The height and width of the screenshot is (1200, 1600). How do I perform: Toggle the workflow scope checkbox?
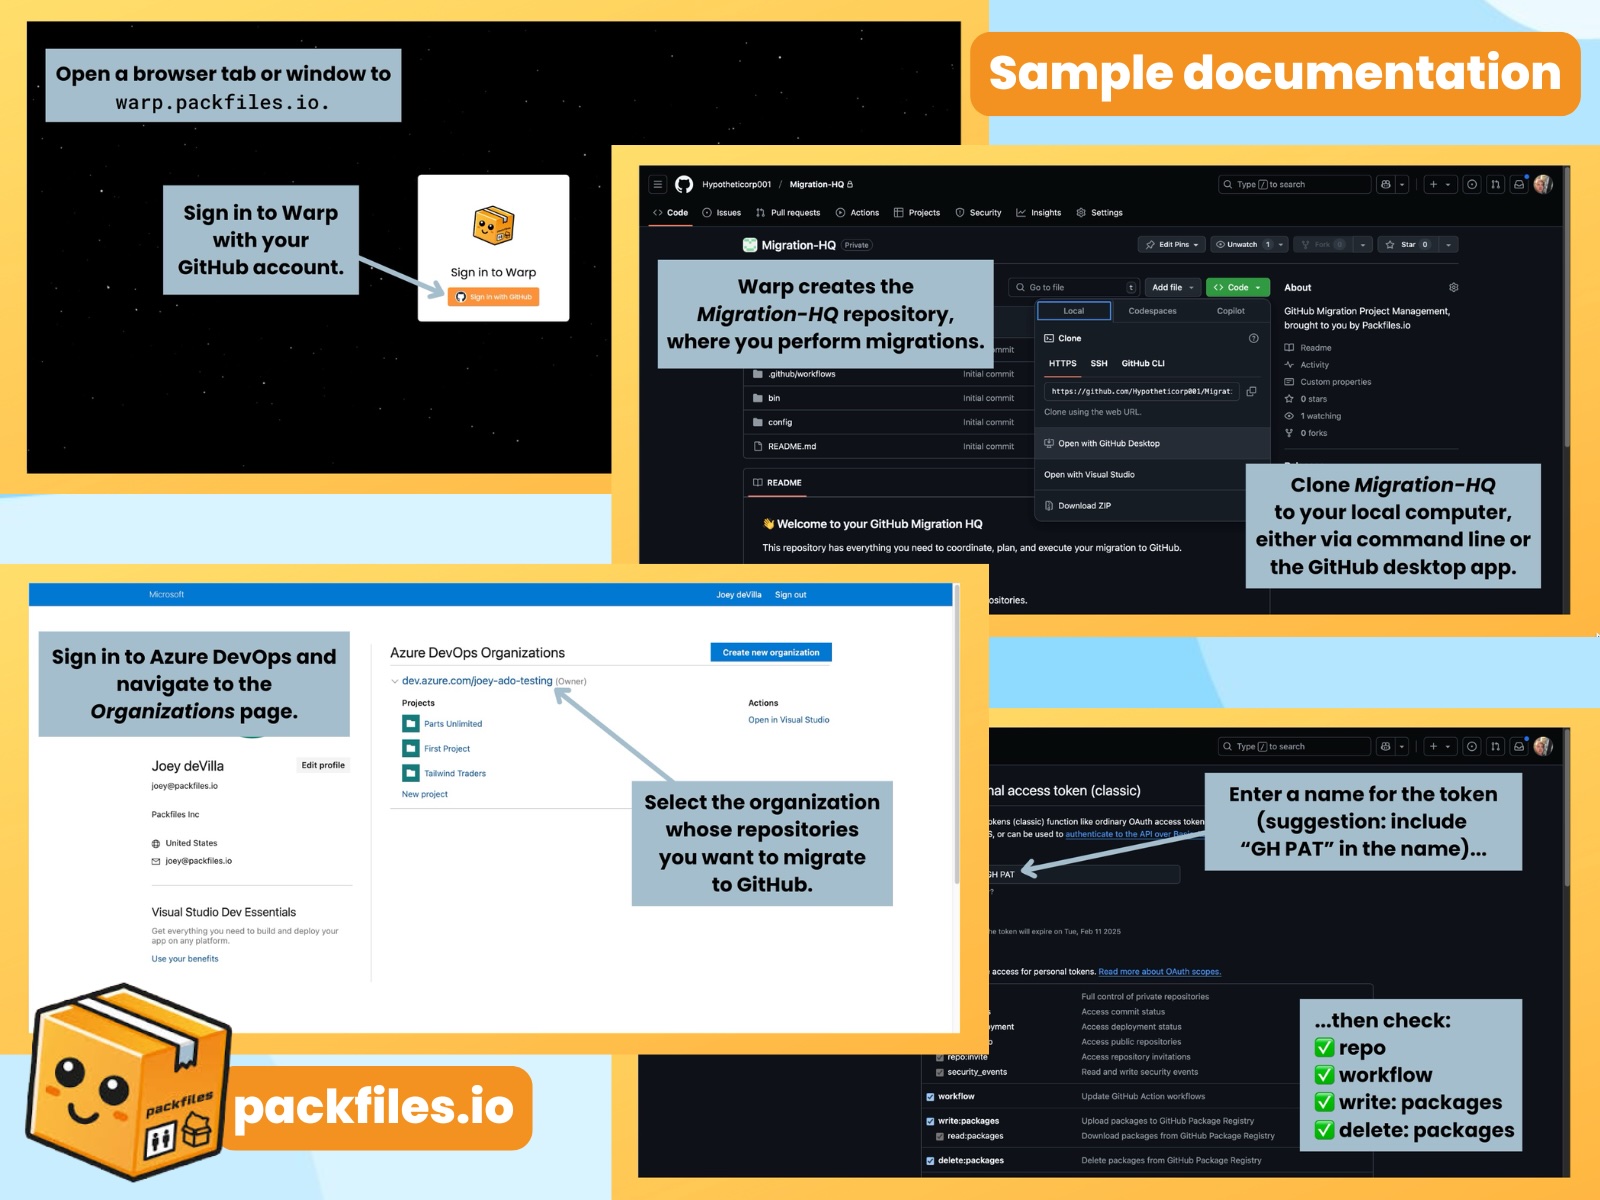coord(930,1097)
